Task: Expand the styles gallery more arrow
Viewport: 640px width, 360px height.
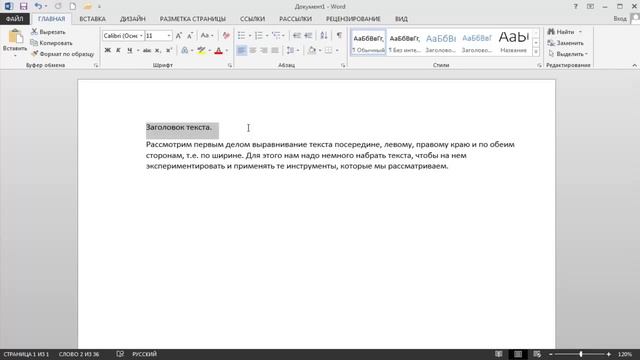Action: click(x=536, y=52)
